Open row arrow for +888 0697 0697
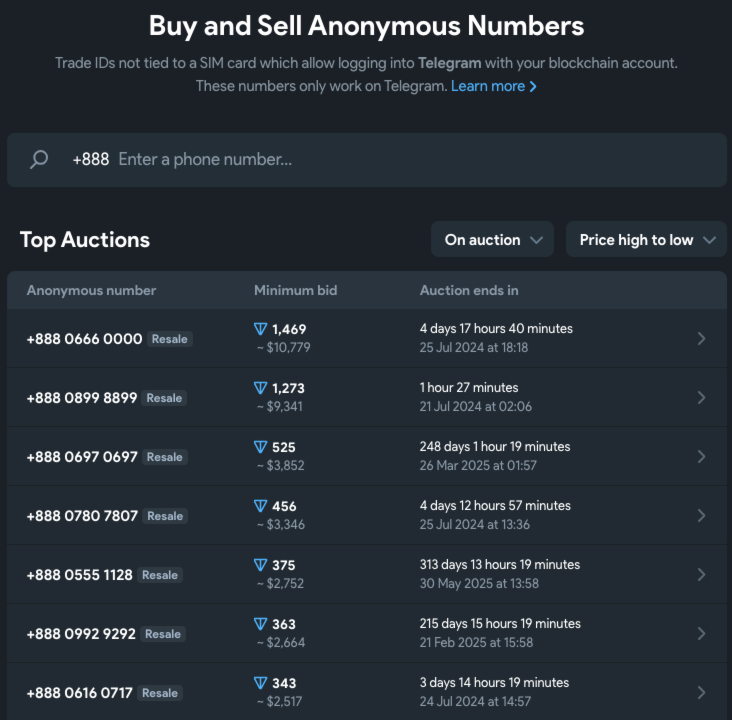This screenshot has height=720, width=732. coord(701,457)
